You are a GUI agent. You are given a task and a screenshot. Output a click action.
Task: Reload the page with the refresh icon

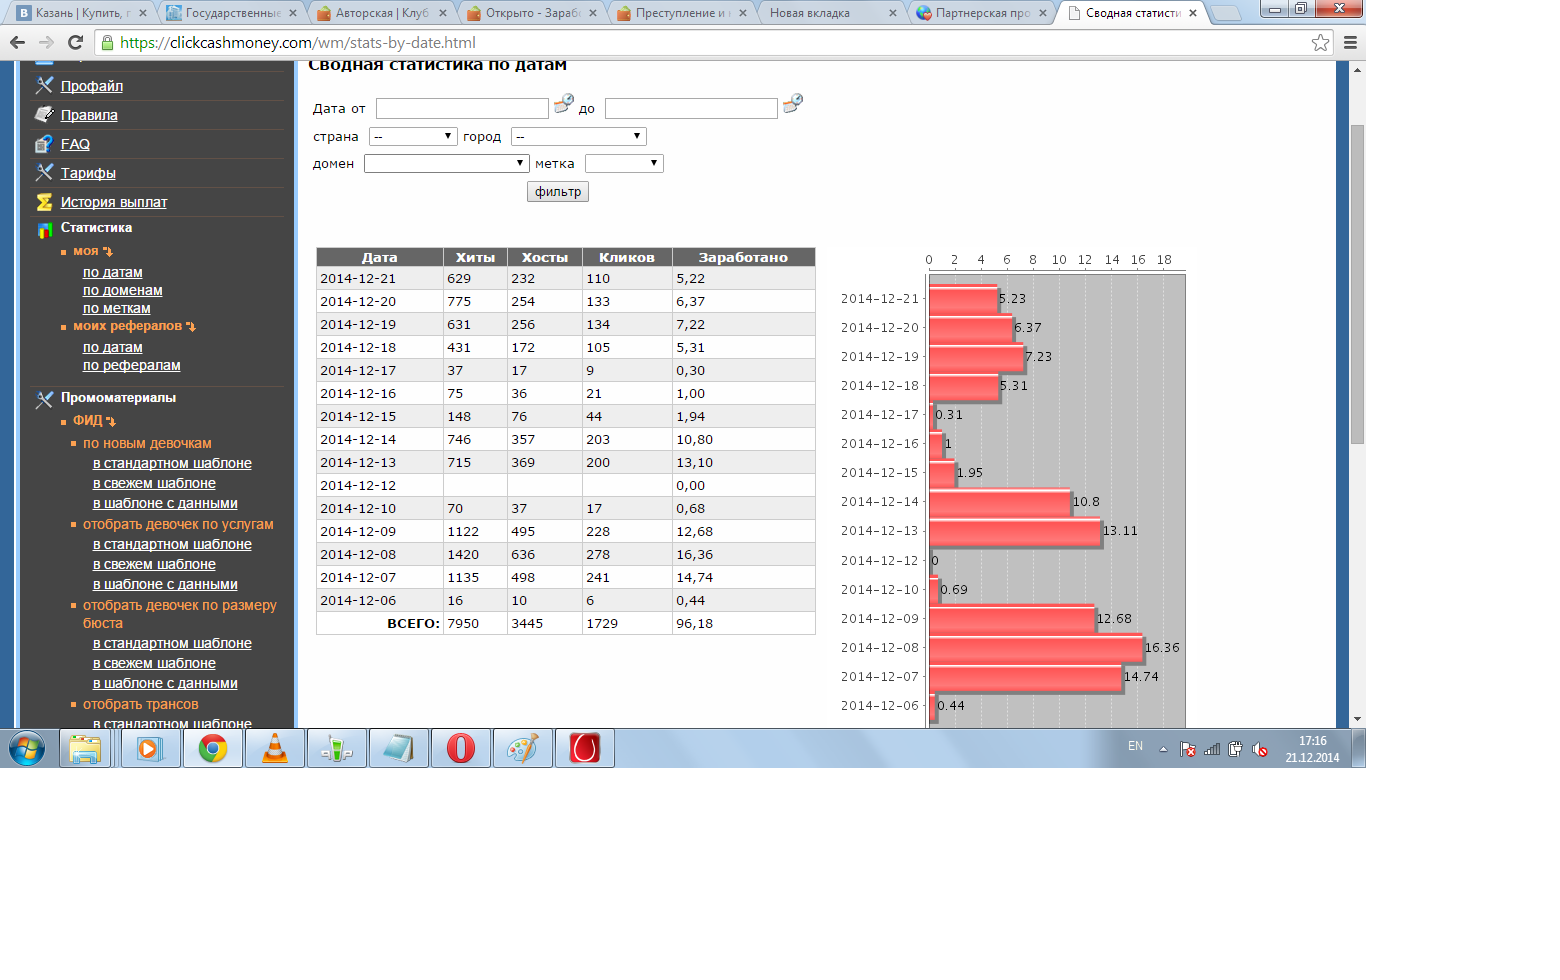click(75, 42)
